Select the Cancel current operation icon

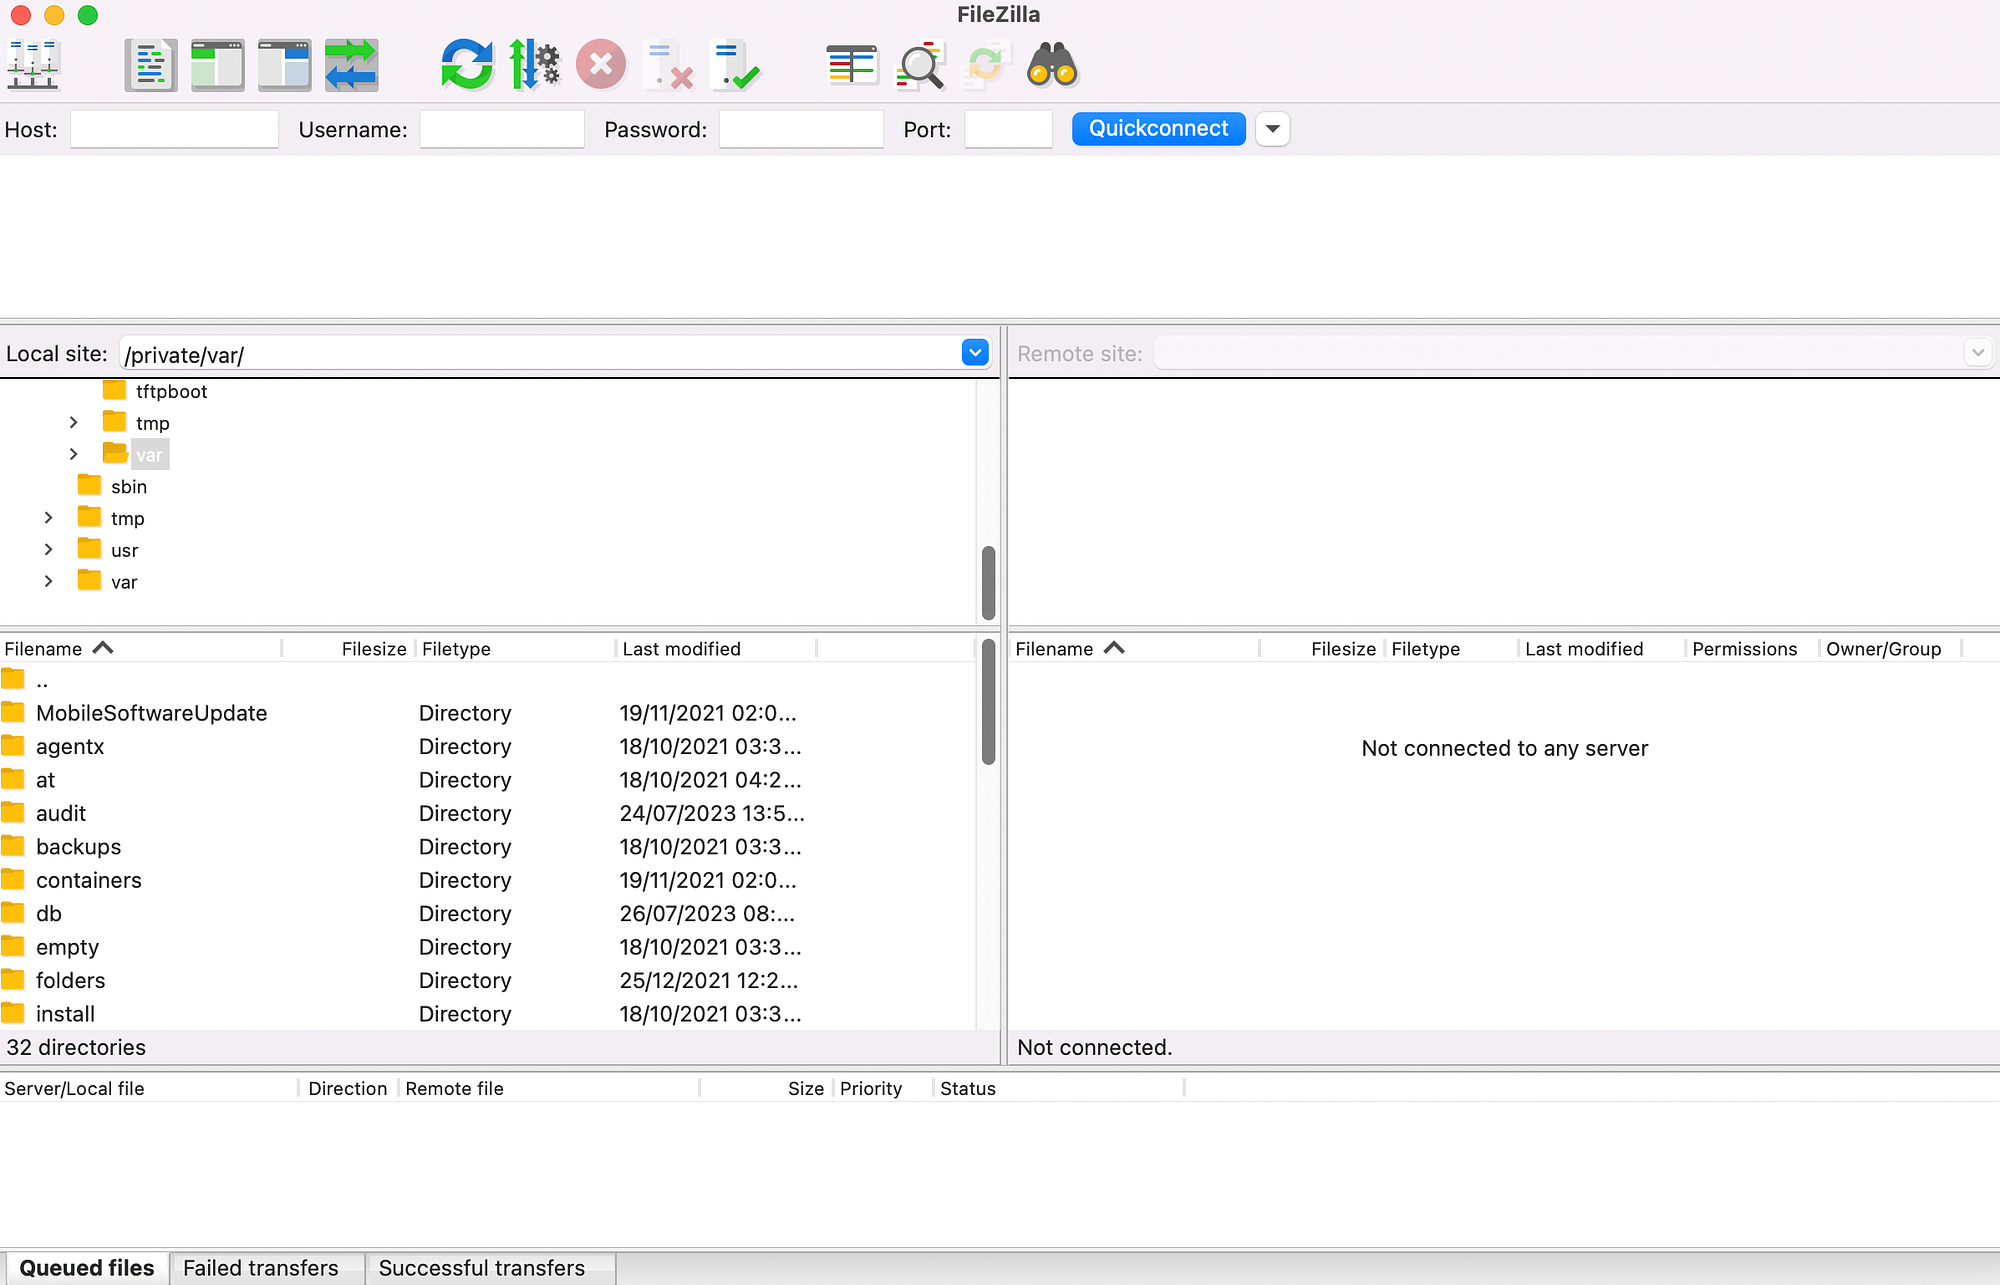click(x=601, y=64)
